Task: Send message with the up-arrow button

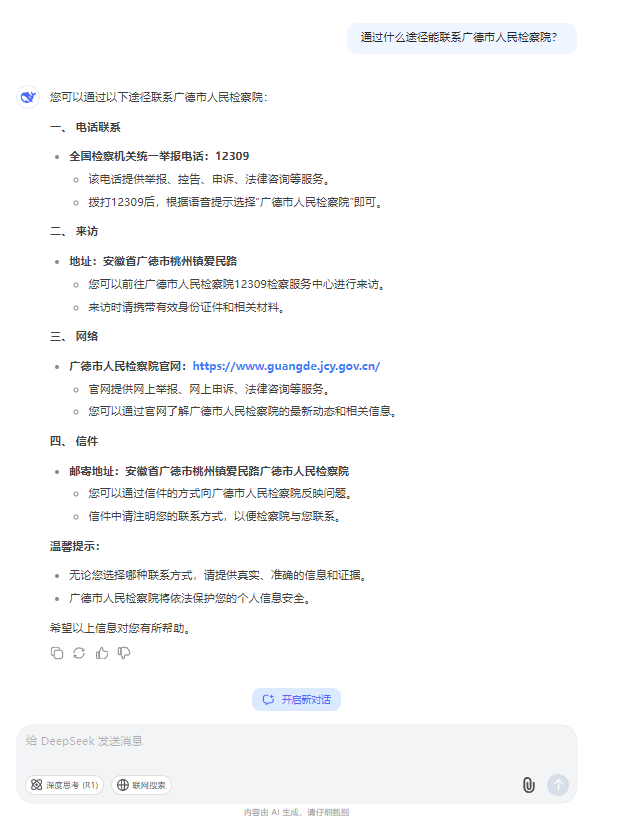Action: click(558, 785)
